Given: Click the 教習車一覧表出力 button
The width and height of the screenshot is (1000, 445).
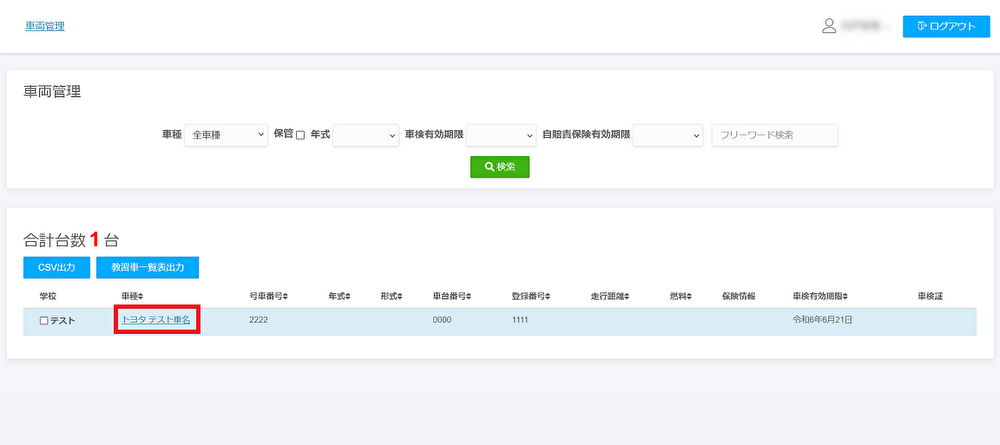Looking at the screenshot, I should coord(147,267).
